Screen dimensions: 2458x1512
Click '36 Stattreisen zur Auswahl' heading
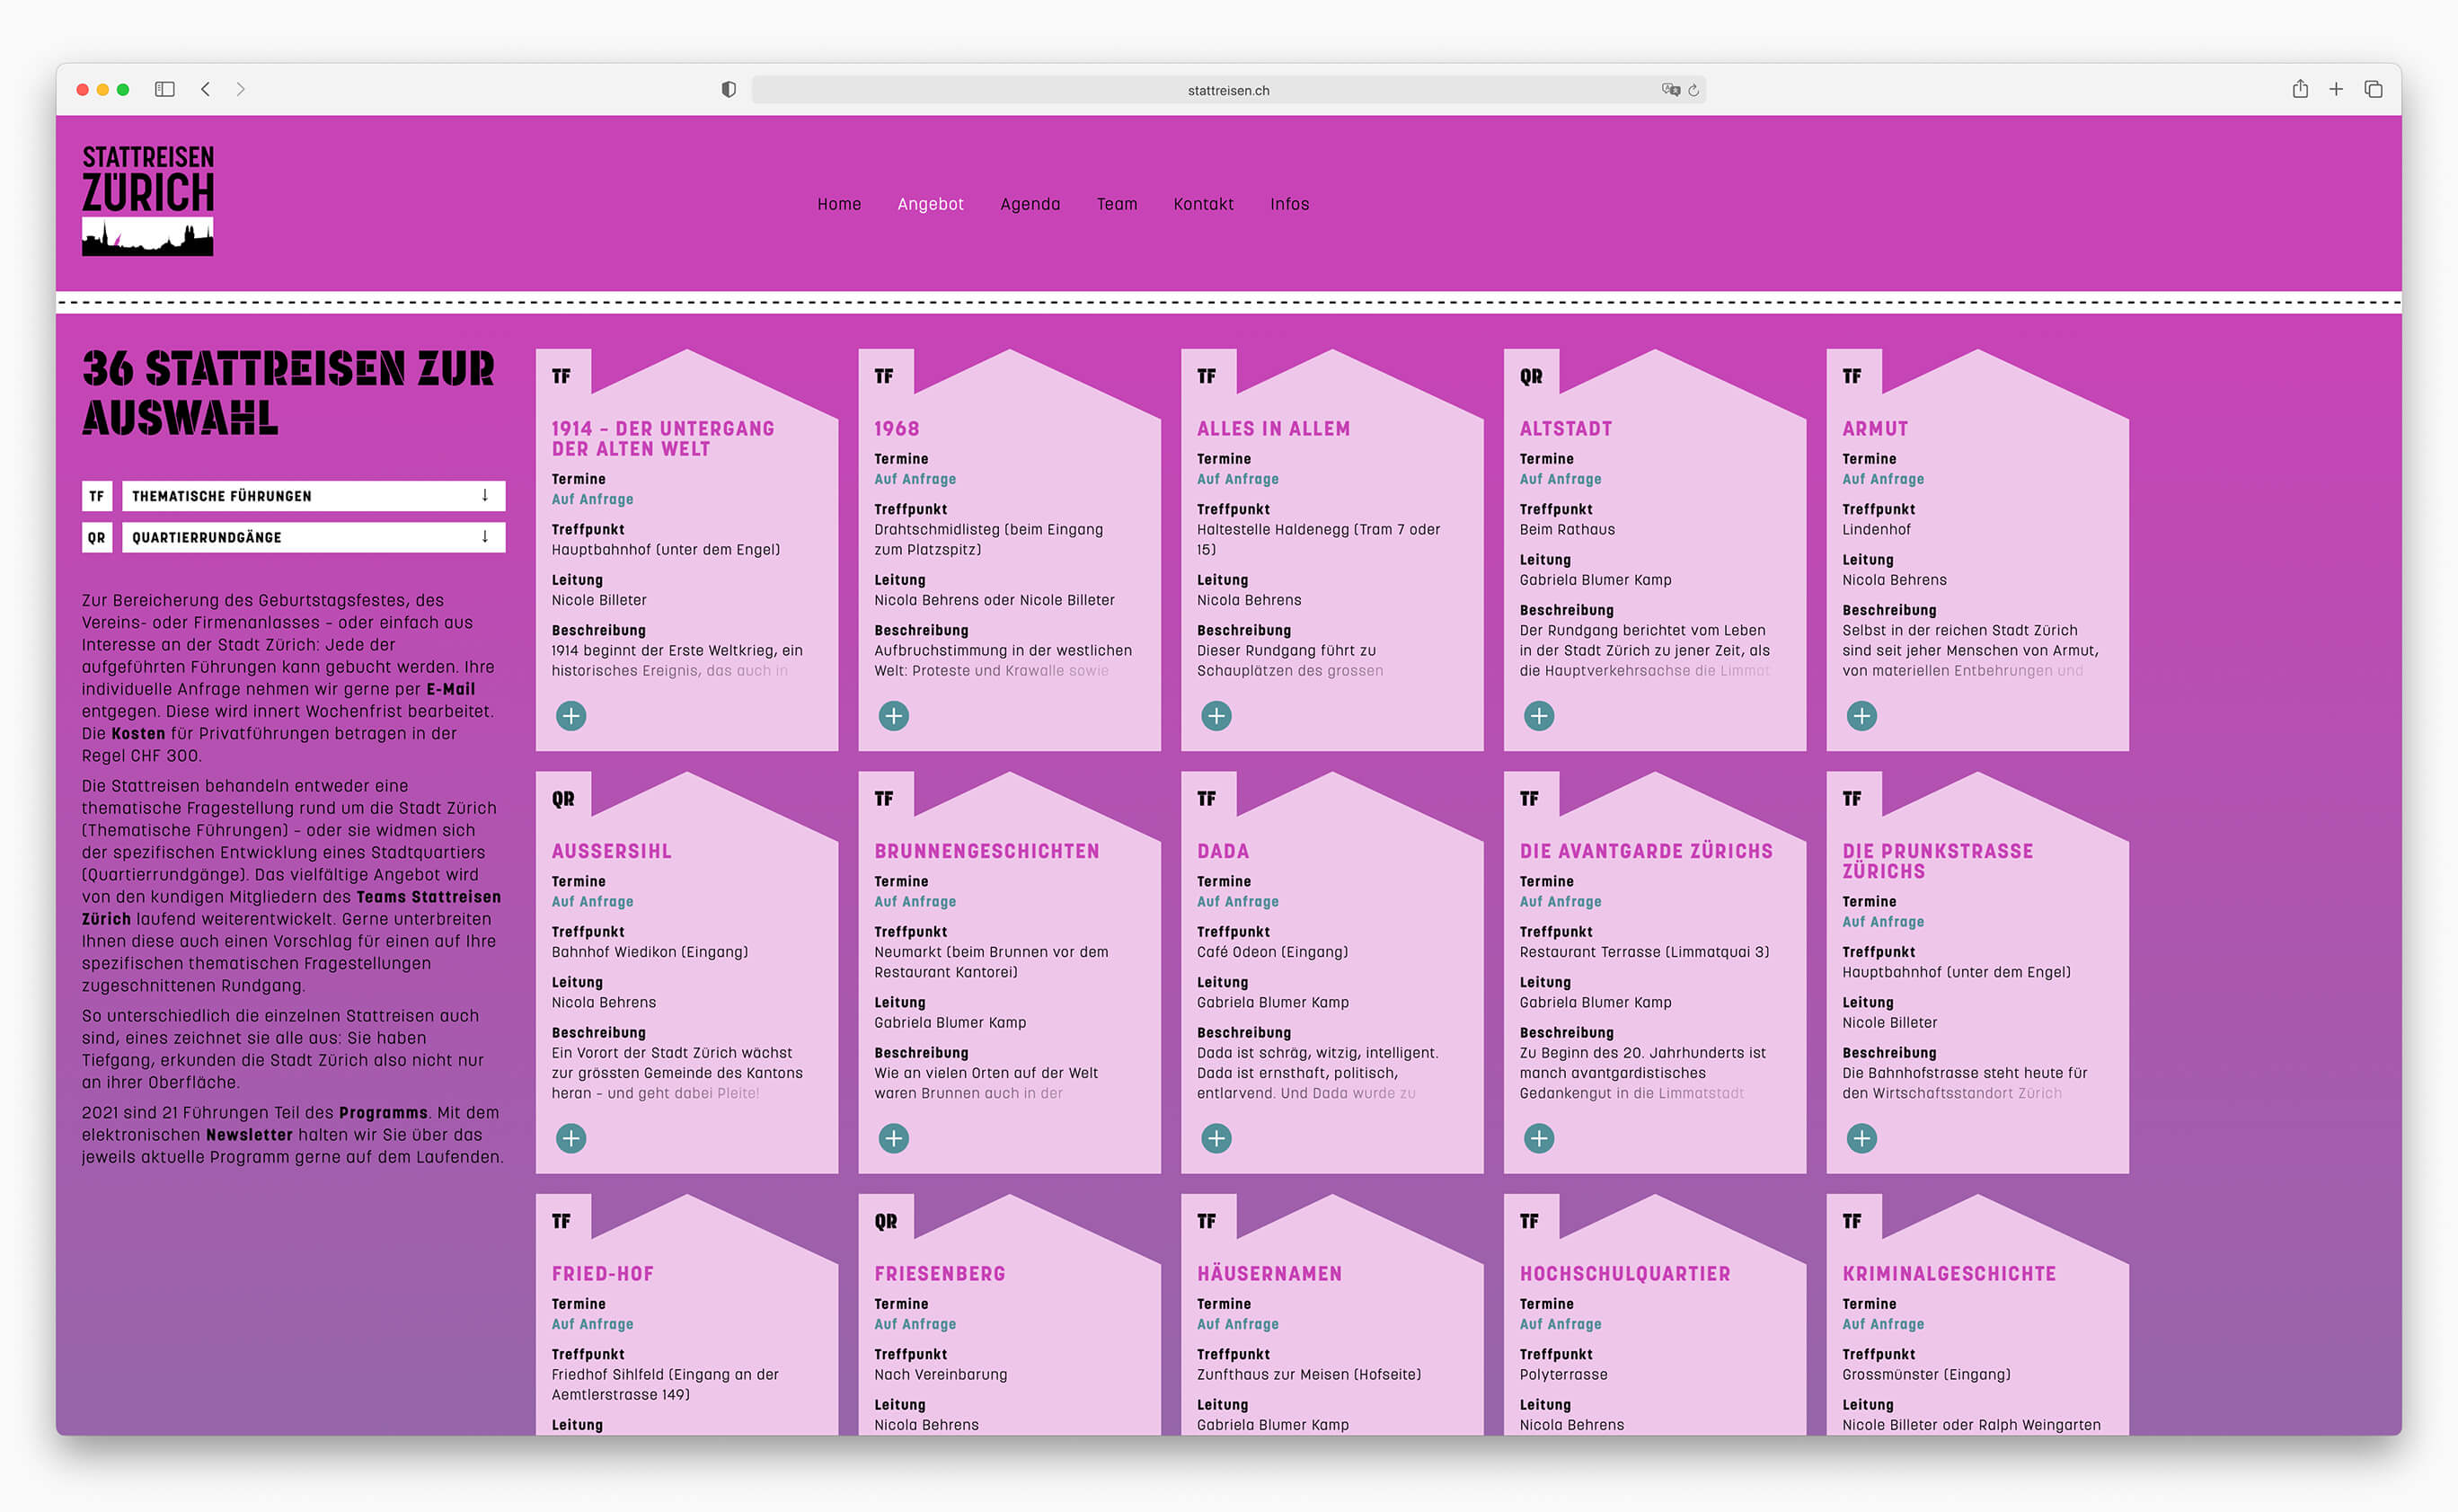click(288, 393)
